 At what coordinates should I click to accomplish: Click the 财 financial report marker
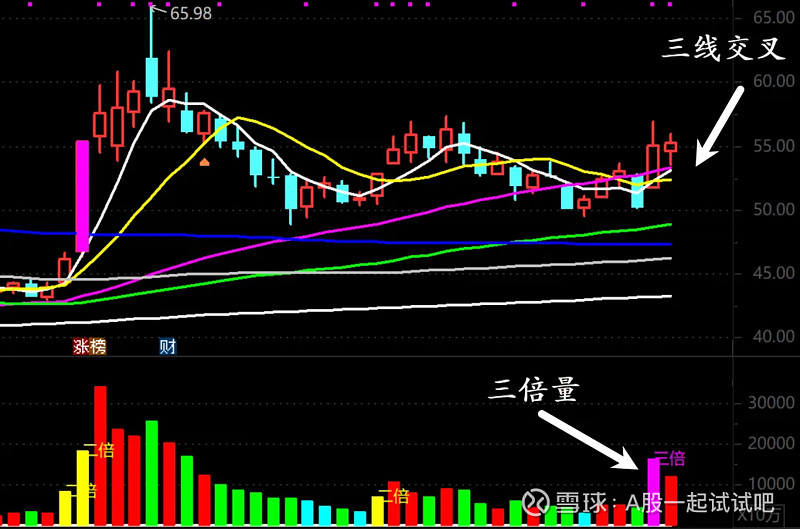pyautogui.click(x=168, y=346)
